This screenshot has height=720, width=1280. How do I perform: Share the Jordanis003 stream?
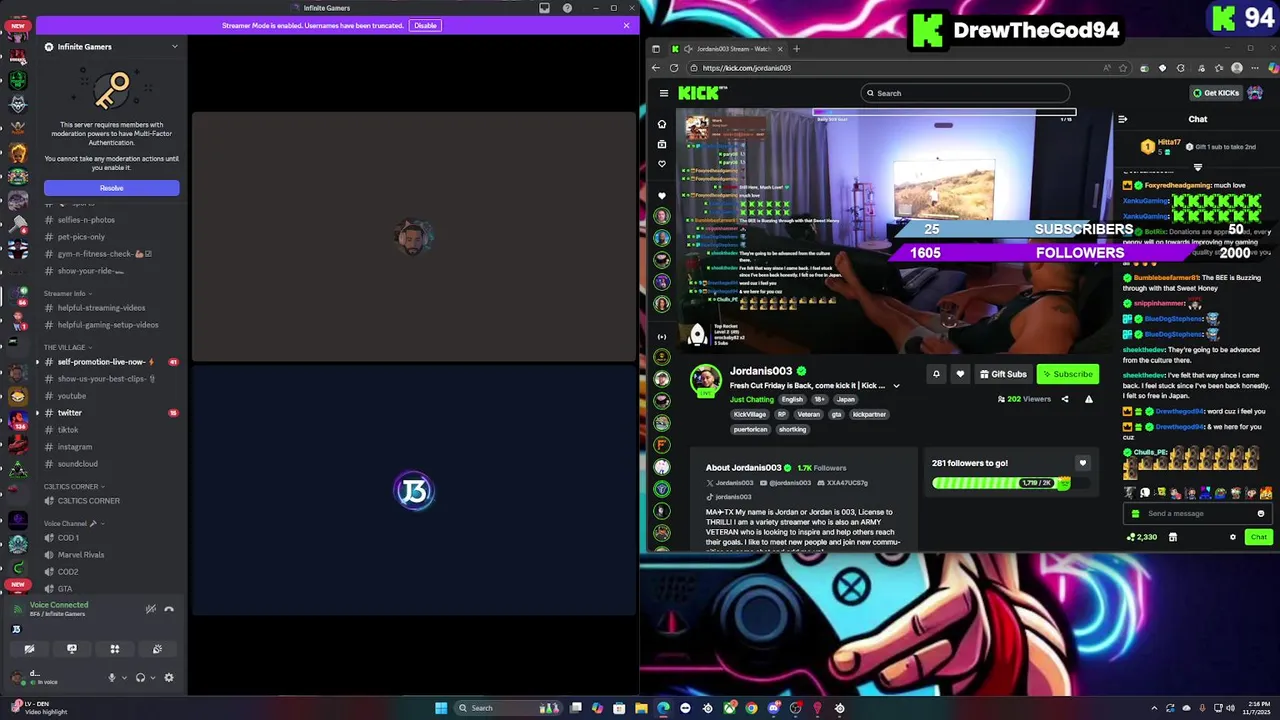pyautogui.click(x=1065, y=399)
